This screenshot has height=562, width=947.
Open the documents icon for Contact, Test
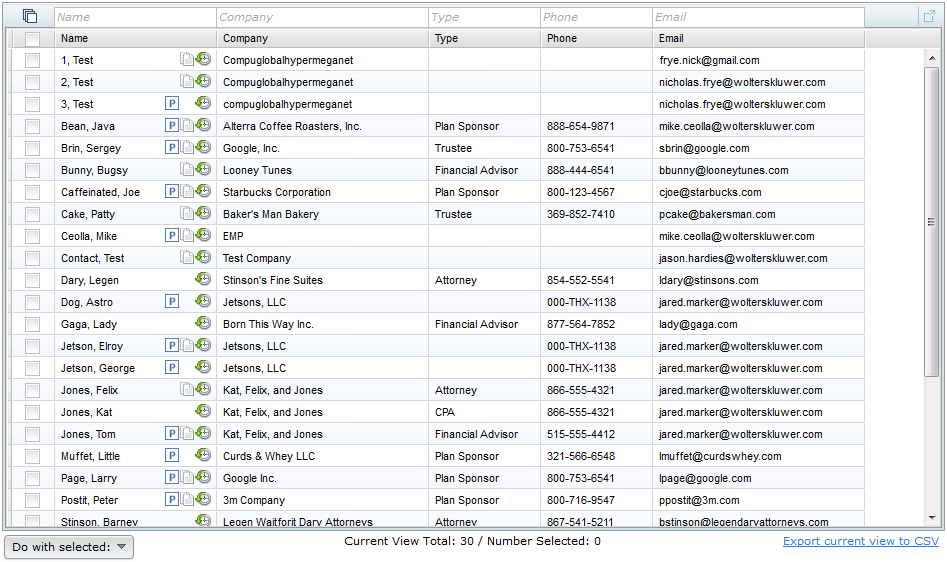[x=187, y=257]
